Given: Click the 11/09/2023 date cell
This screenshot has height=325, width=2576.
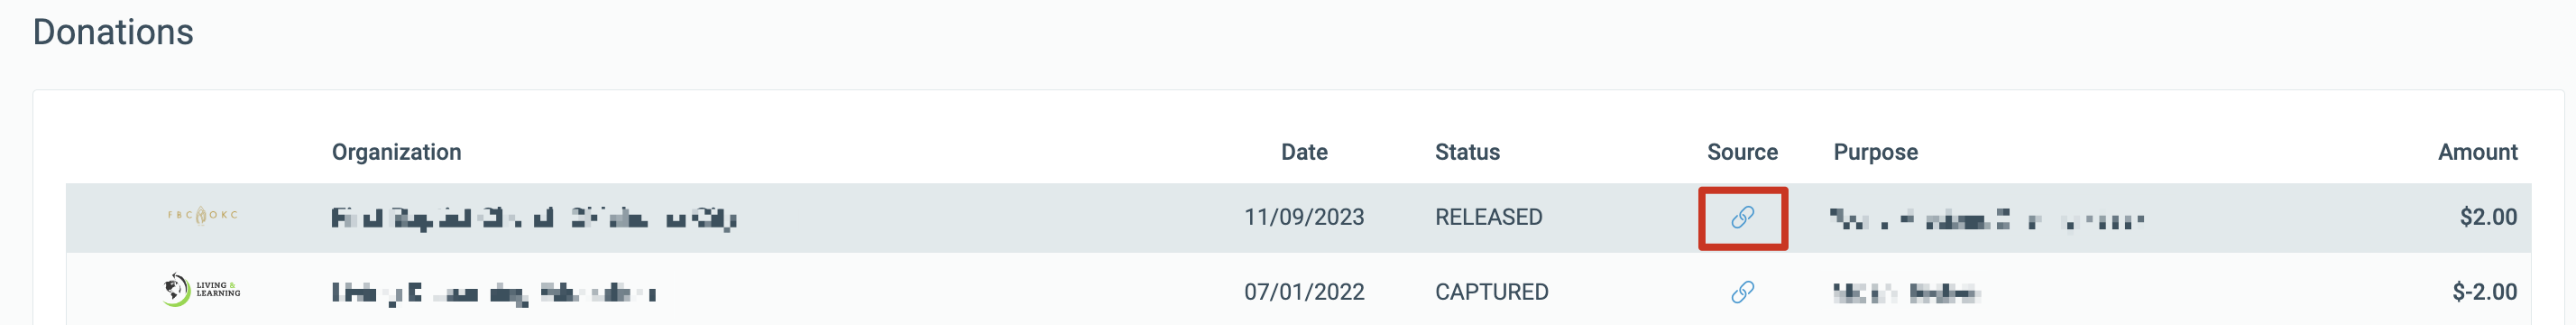Looking at the screenshot, I should click(1304, 217).
